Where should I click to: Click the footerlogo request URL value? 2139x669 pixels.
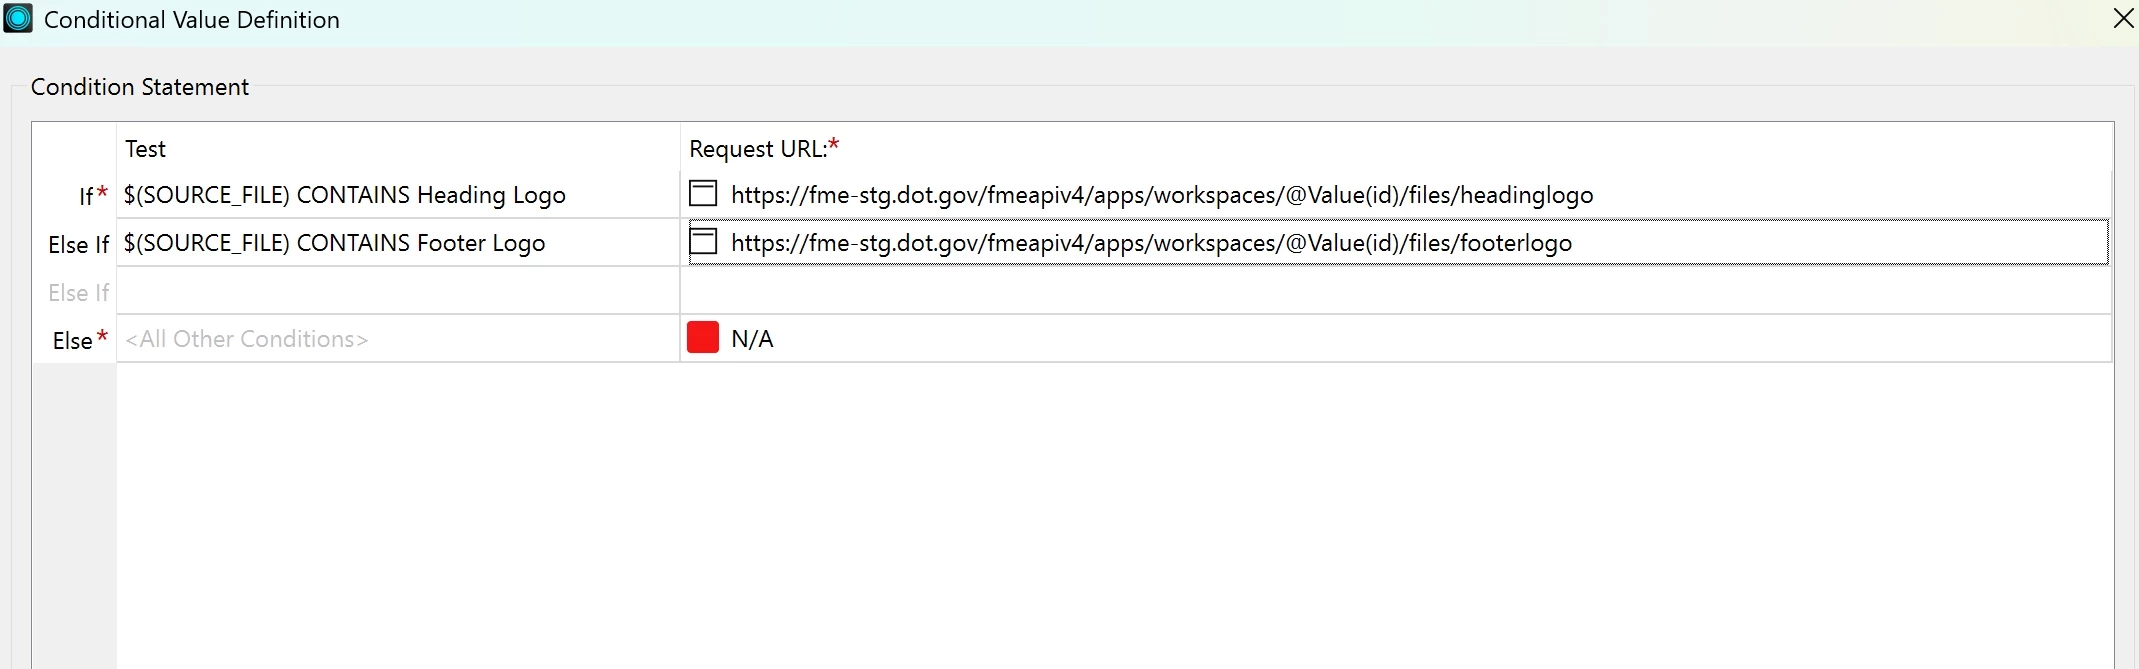coord(1151,243)
